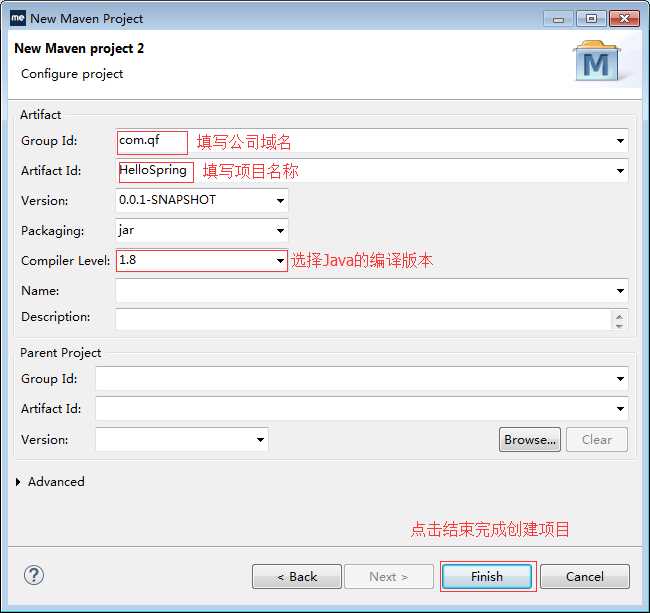Image resolution: width=650 pixels, height=613 pixels.
Task: Click the help question mark icon
Action: (34, 575)
